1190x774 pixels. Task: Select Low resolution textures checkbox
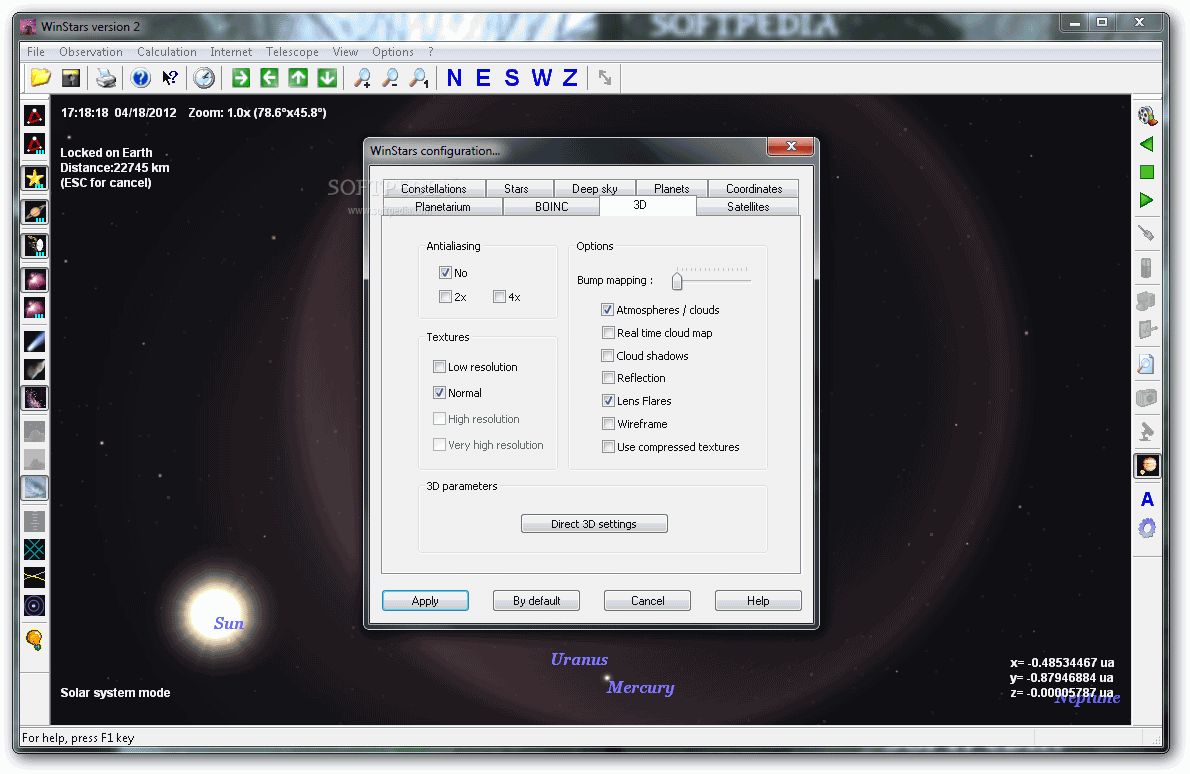[439, 367]
